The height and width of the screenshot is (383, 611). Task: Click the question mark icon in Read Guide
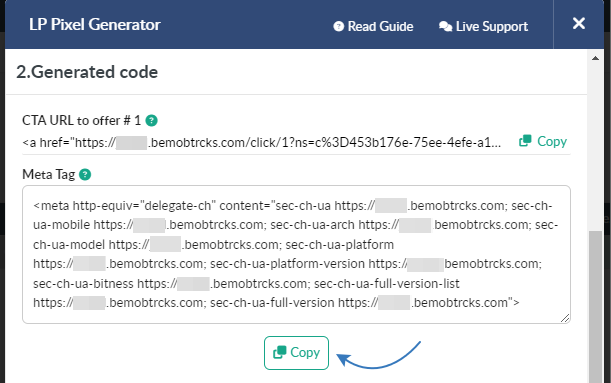339,26
